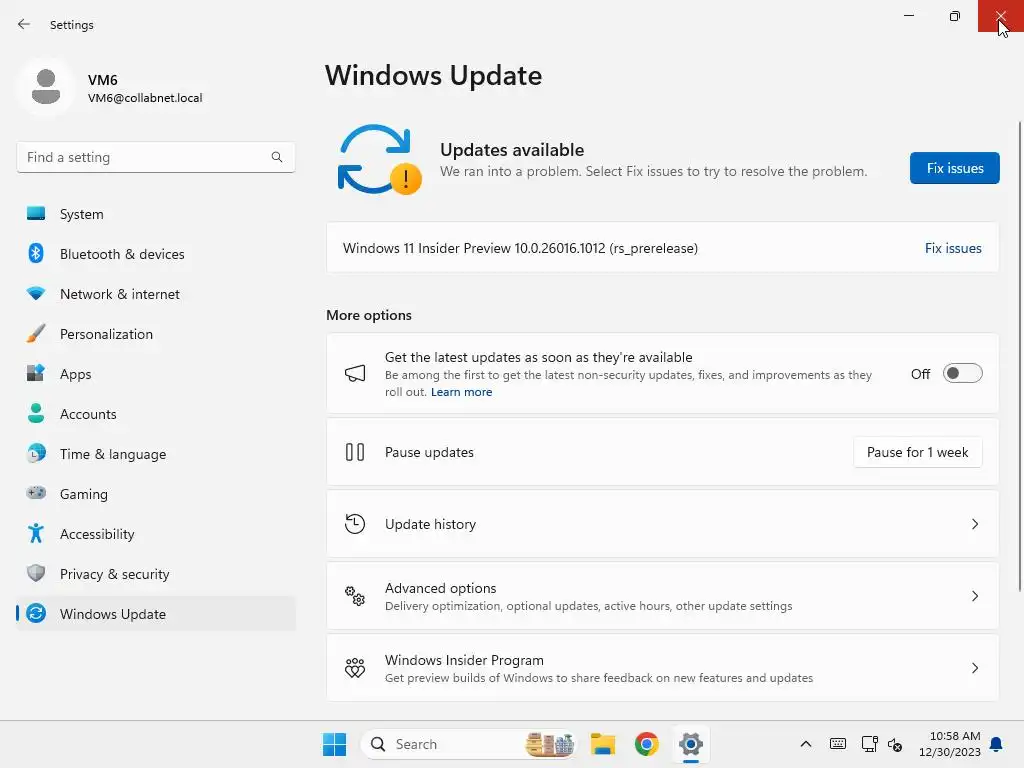Click the blue Fix issues button

click(x=954, y=168)
